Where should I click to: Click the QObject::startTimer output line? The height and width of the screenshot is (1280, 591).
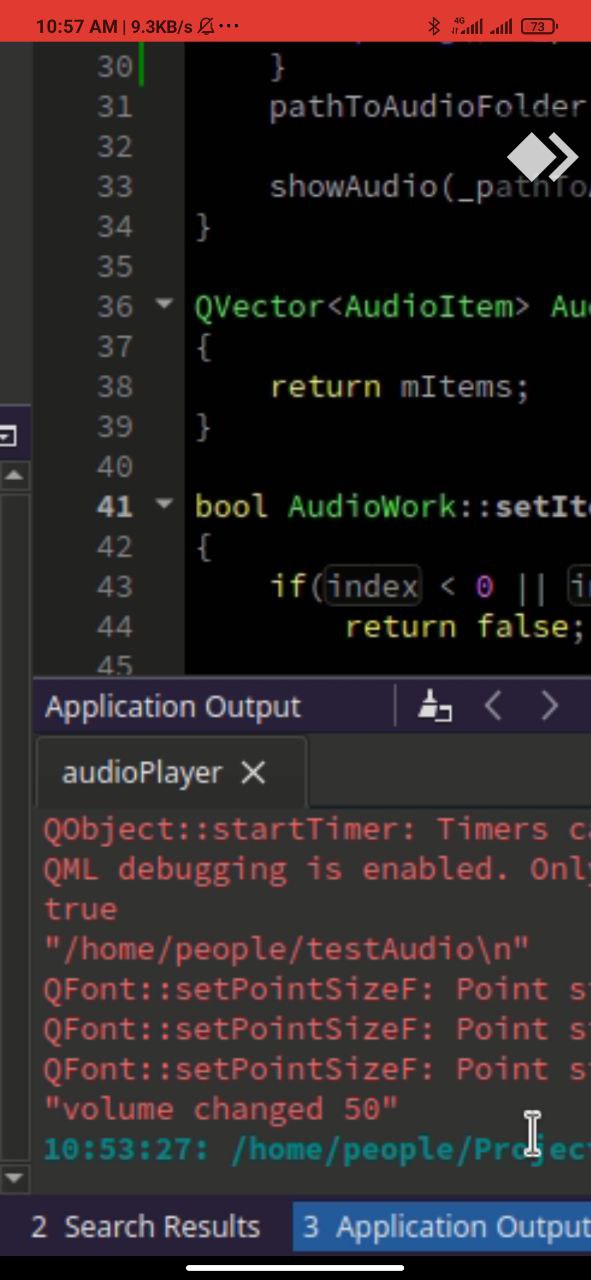[317, 829]
